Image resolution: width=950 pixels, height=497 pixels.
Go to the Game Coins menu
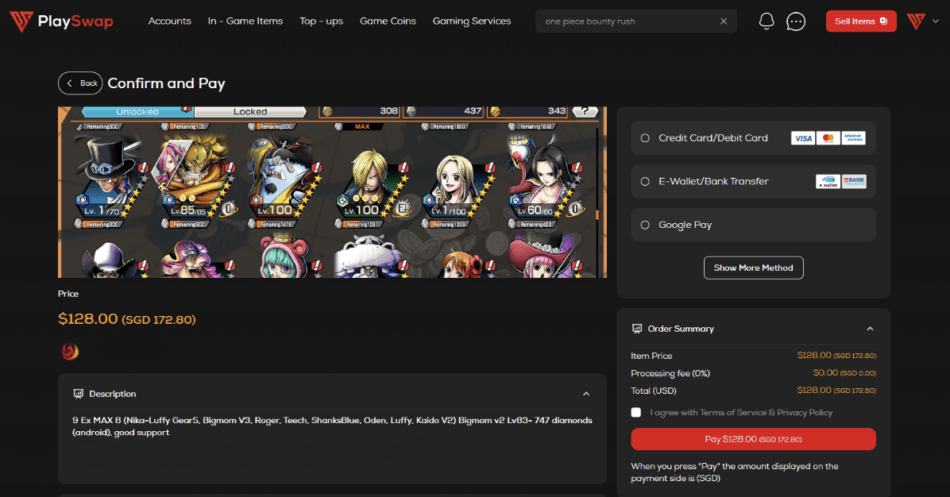(387, 21)
